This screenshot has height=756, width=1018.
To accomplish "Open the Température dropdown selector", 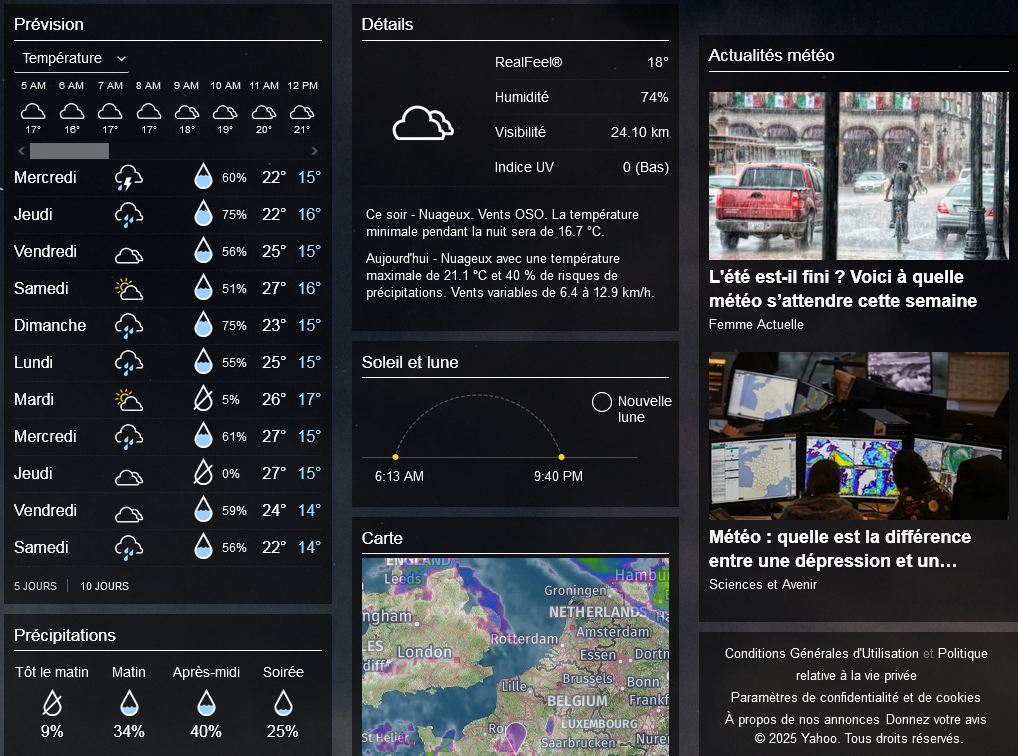I will point(74,59).
